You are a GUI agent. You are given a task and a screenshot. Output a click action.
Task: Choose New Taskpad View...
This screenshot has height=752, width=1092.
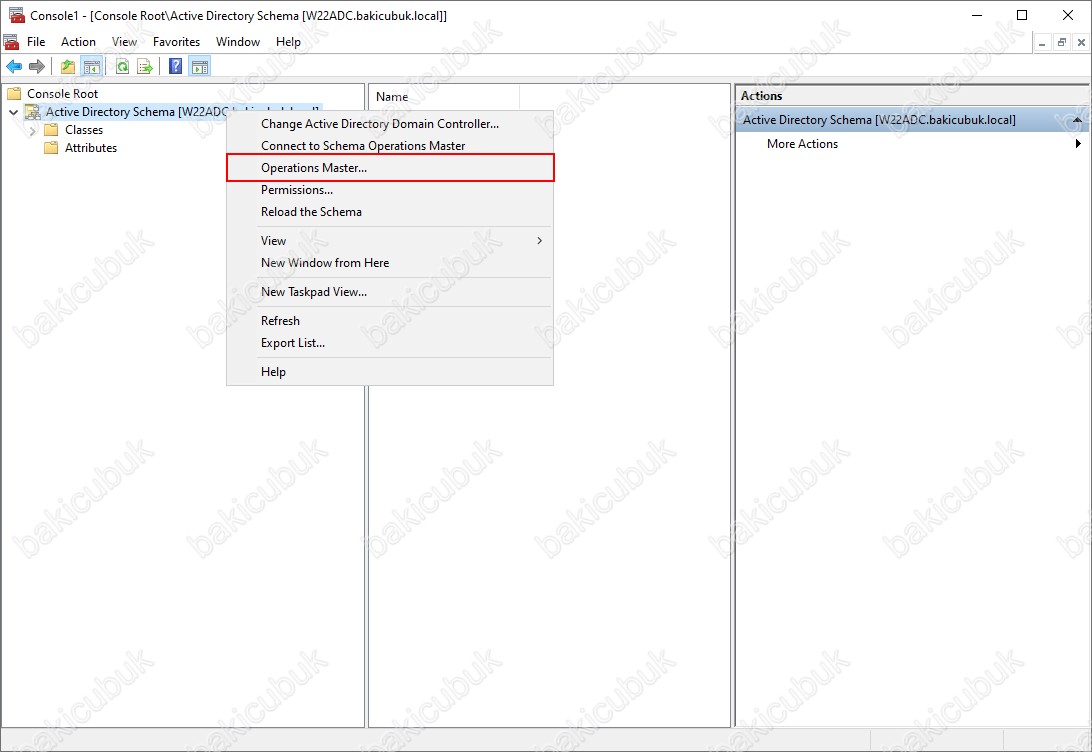tap(390, 292)
